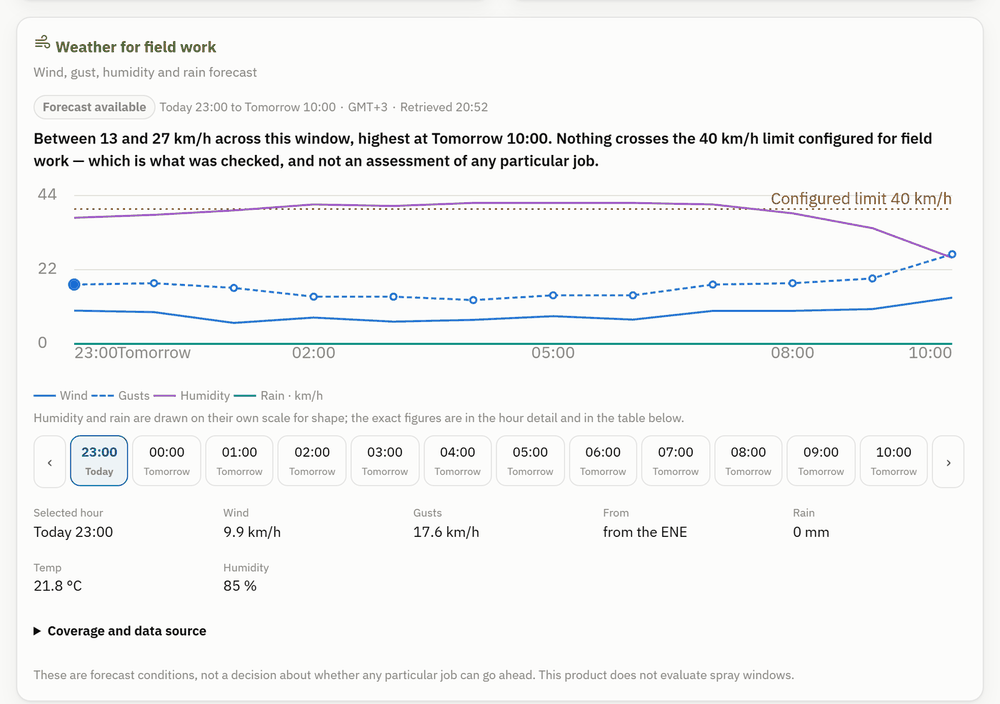
Task: Show earlier hours with the left chevron
Action: 50,462
